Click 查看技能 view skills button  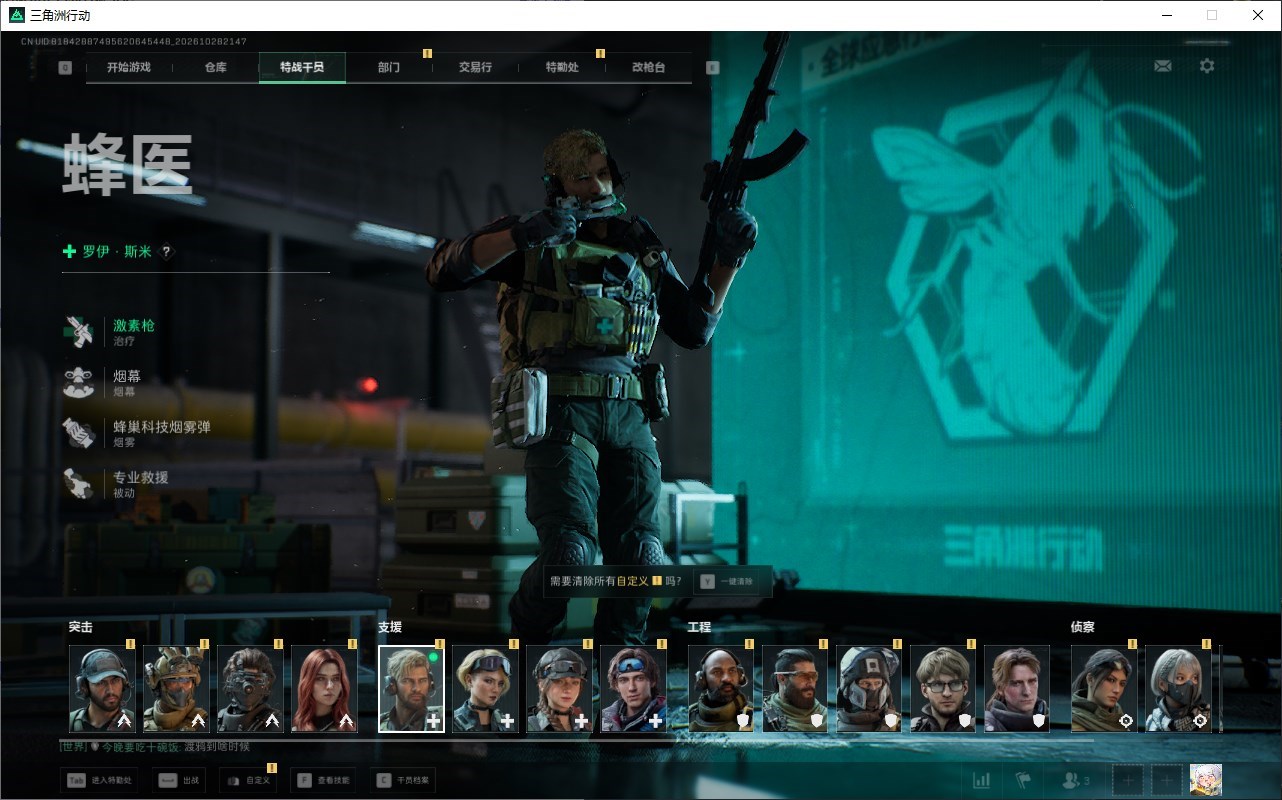tap(323, 780)
